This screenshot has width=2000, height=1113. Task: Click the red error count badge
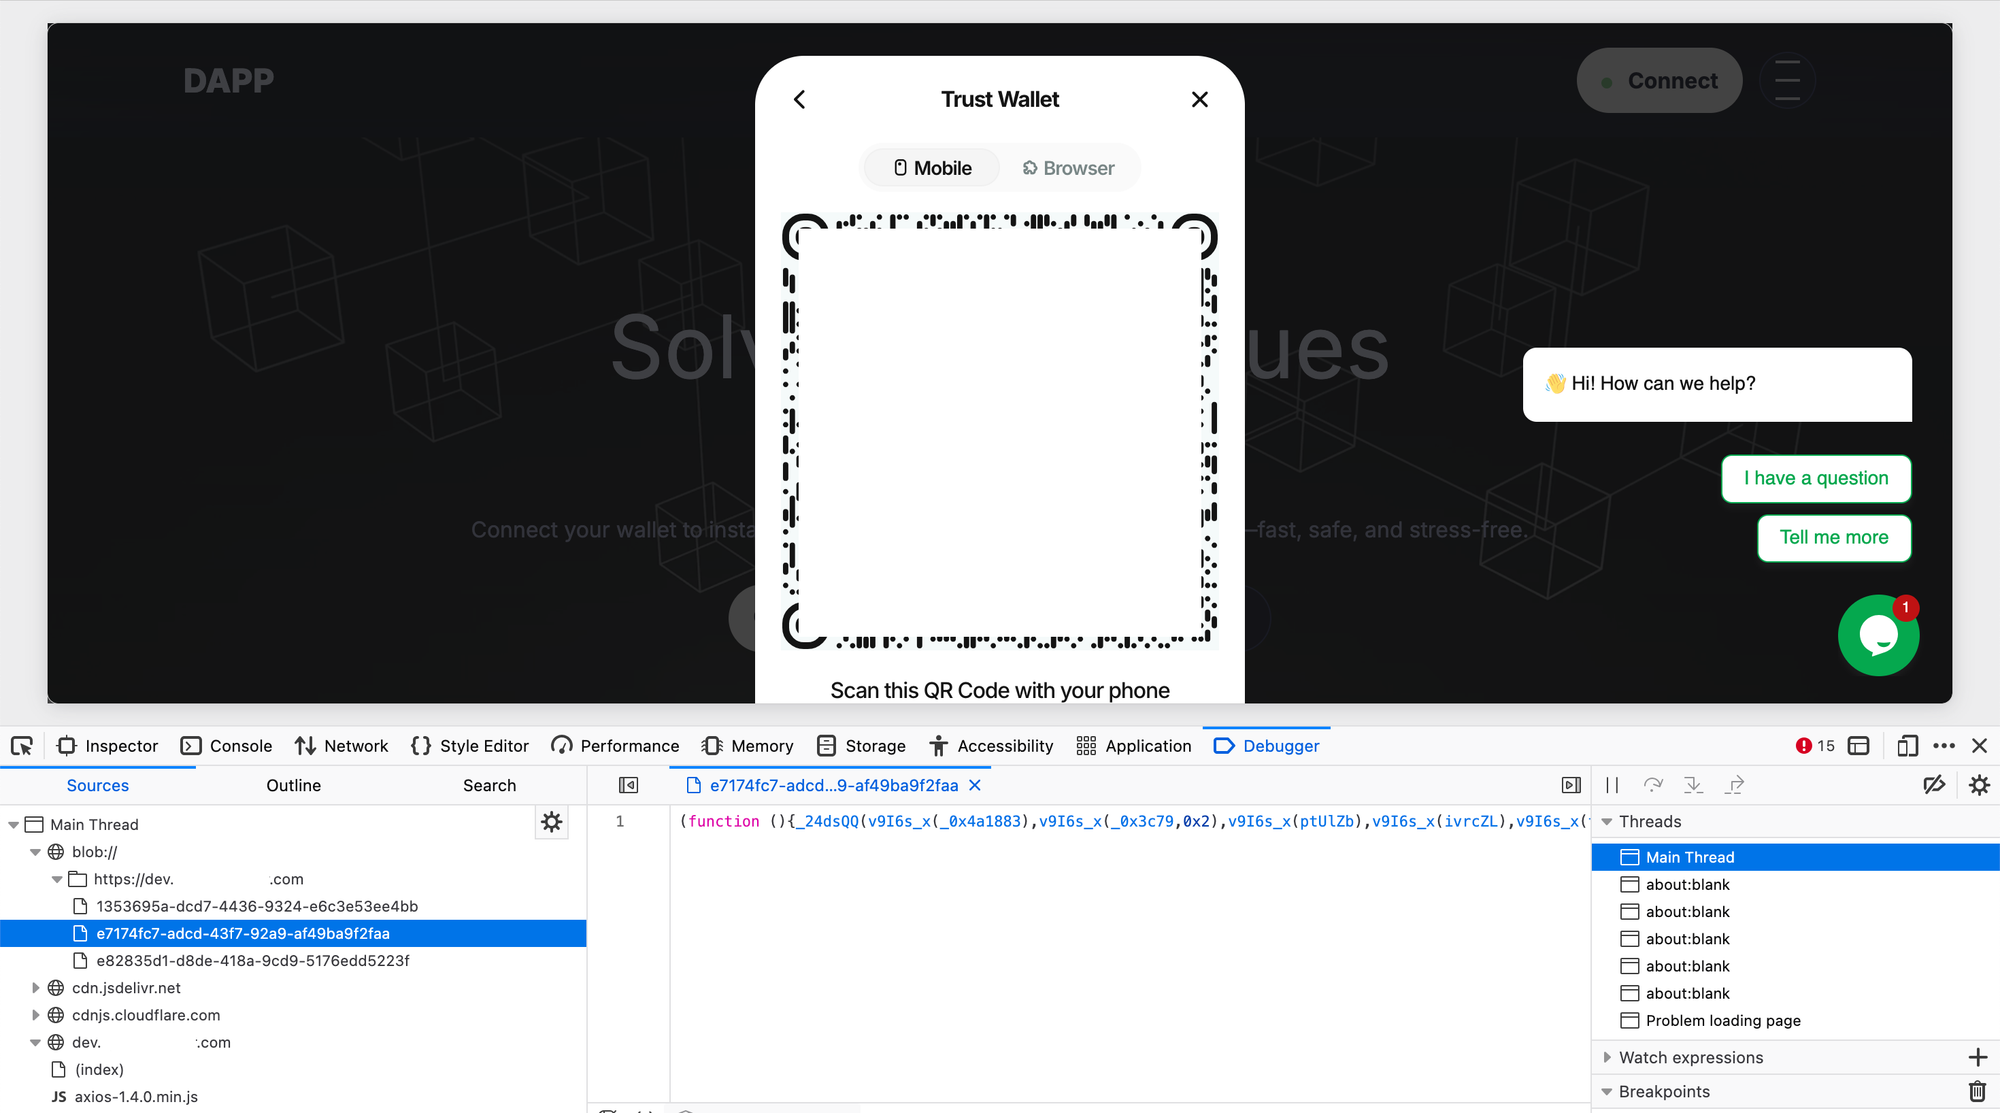(1815, 746)
